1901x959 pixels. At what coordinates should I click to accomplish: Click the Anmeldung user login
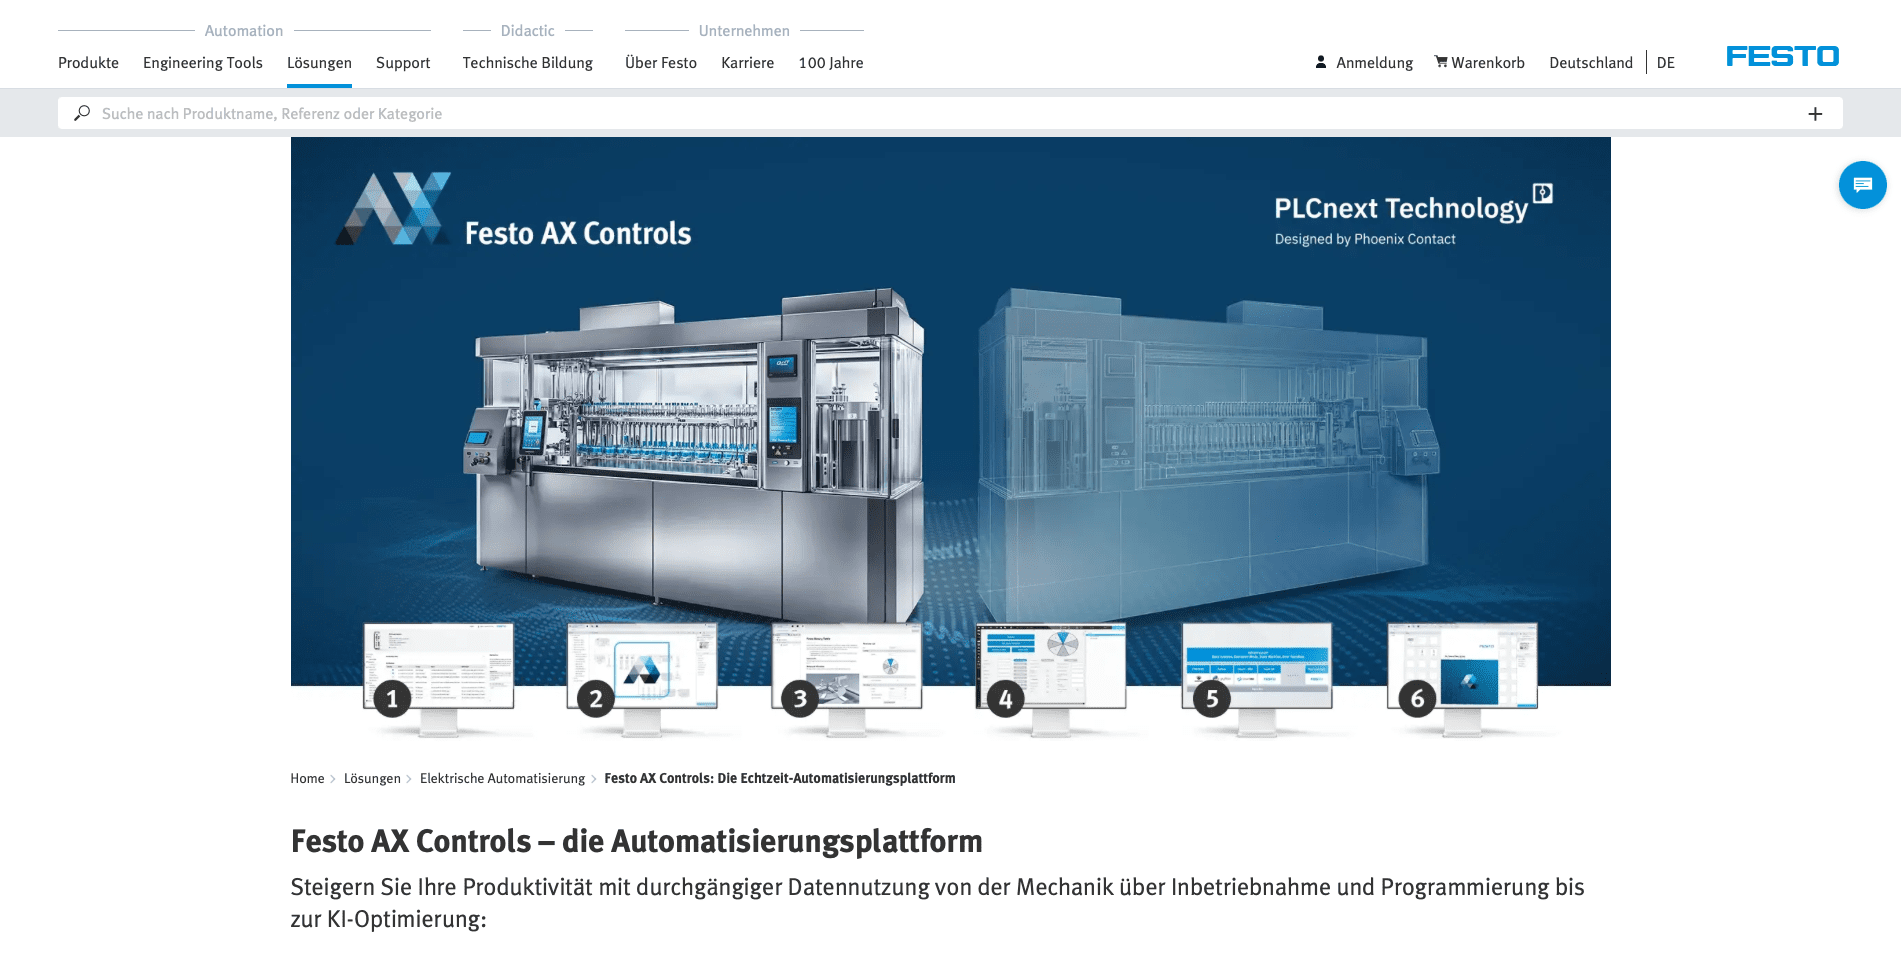(1364, 63)
